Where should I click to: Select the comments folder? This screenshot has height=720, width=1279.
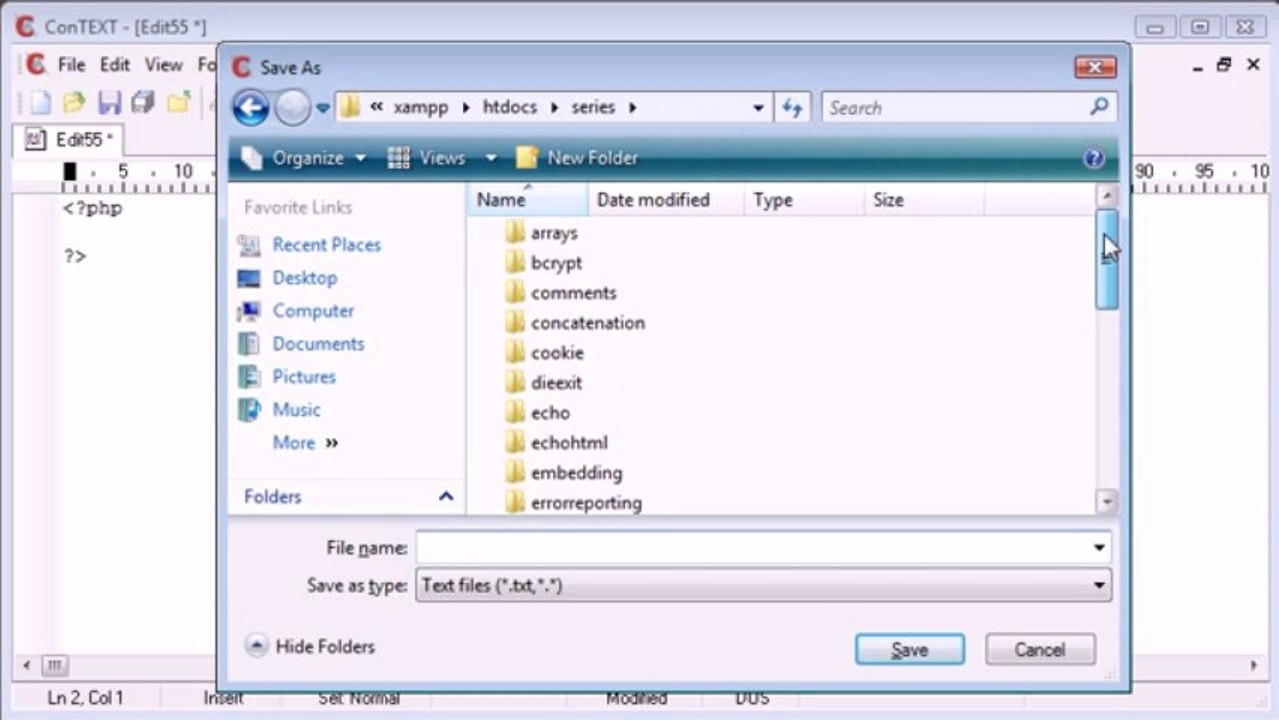tap(560, 293)
